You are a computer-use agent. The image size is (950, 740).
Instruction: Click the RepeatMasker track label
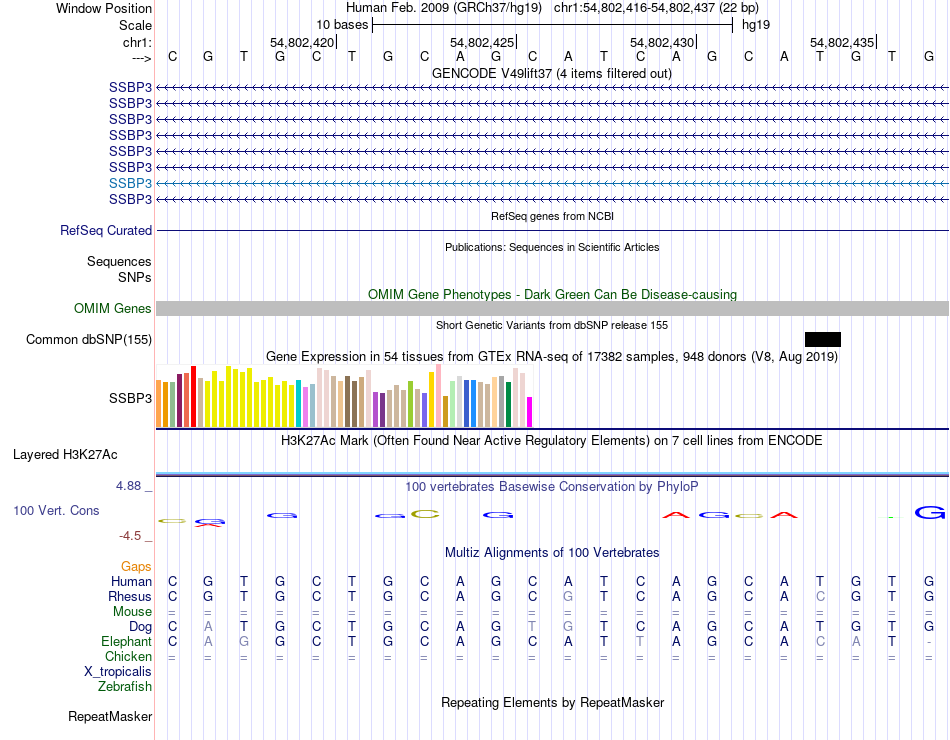tap(110, 716)
